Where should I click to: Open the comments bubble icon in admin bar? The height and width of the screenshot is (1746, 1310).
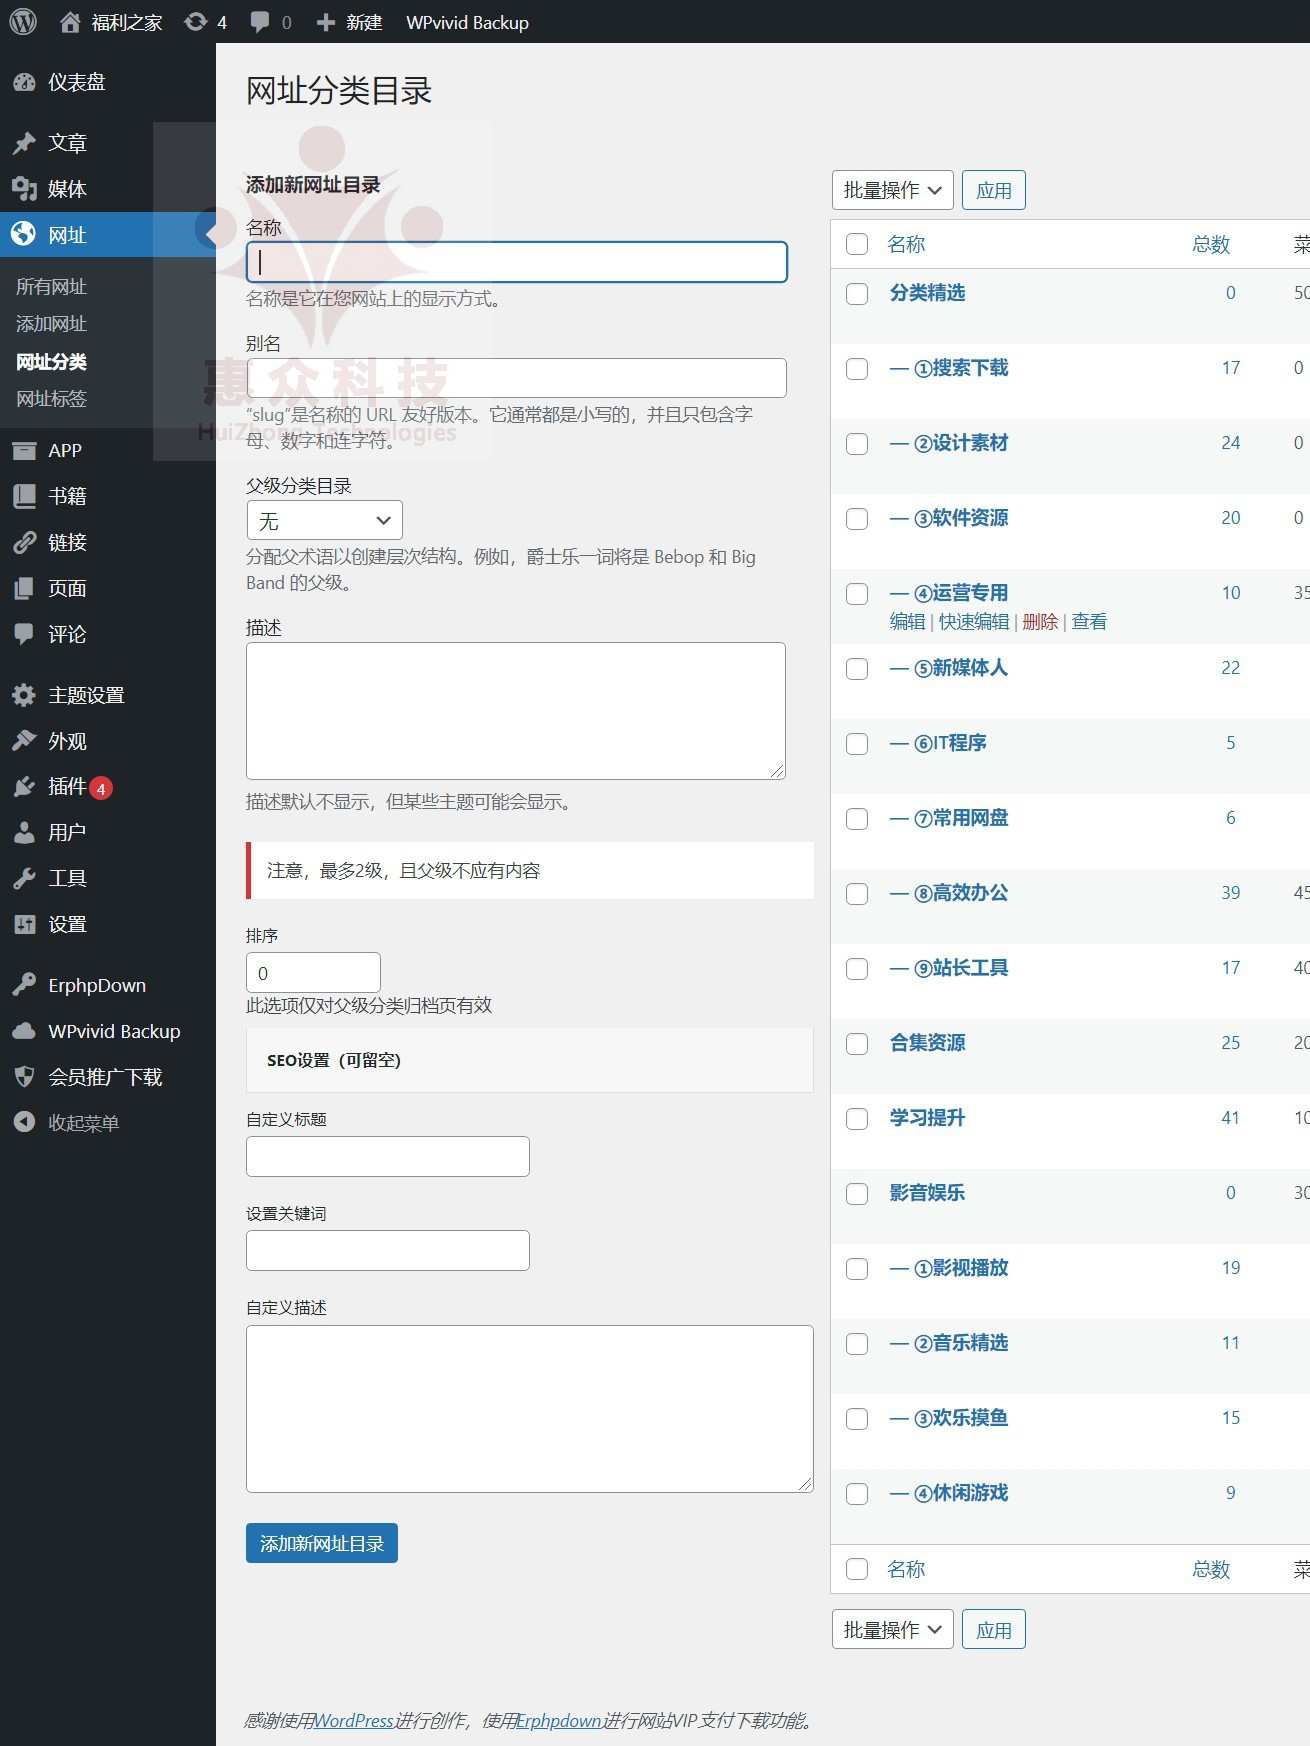(260, 22)
